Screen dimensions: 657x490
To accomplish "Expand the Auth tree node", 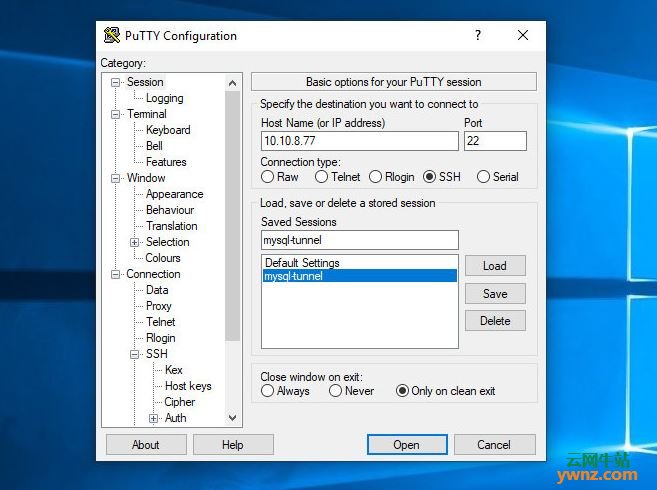I will (x=153, y=418).
